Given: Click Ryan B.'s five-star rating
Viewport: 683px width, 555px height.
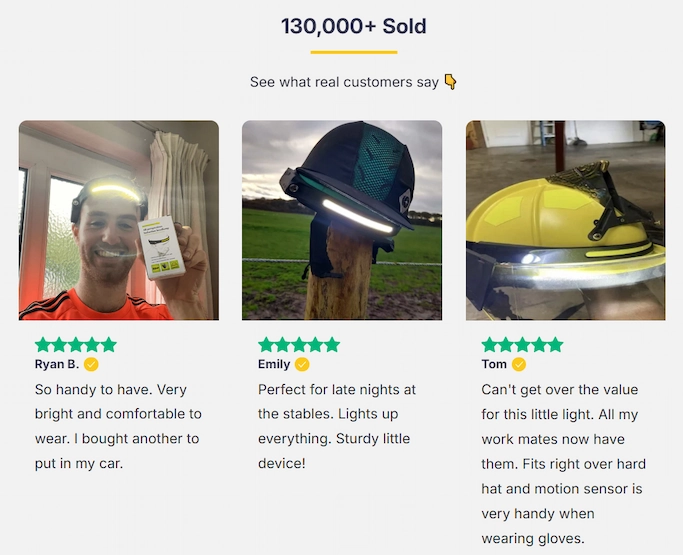Looking at the screenshot, I should pyautogui.click(x=76, y=344).
